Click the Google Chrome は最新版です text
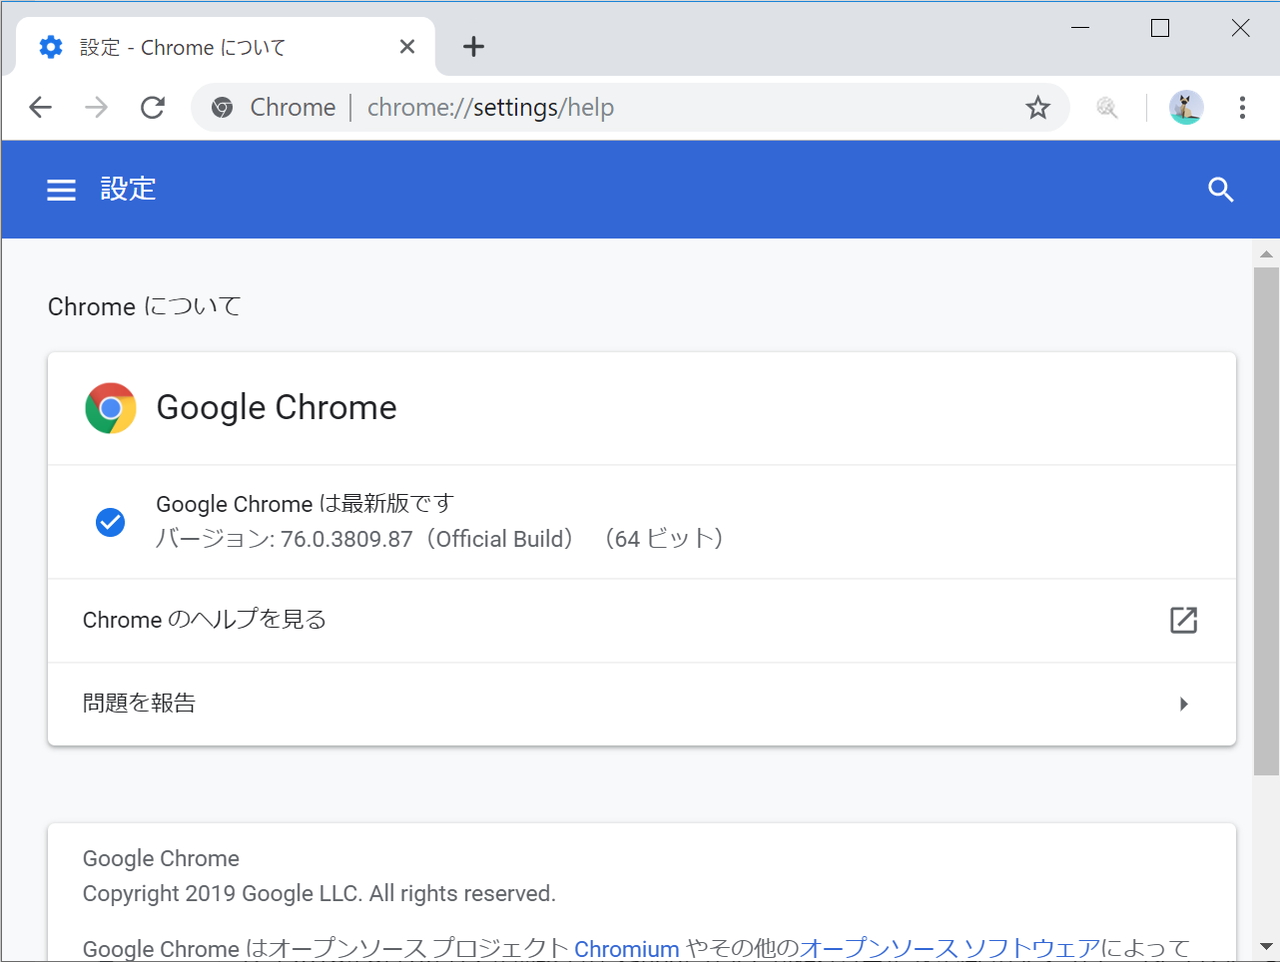 click(x=305, y=503)
